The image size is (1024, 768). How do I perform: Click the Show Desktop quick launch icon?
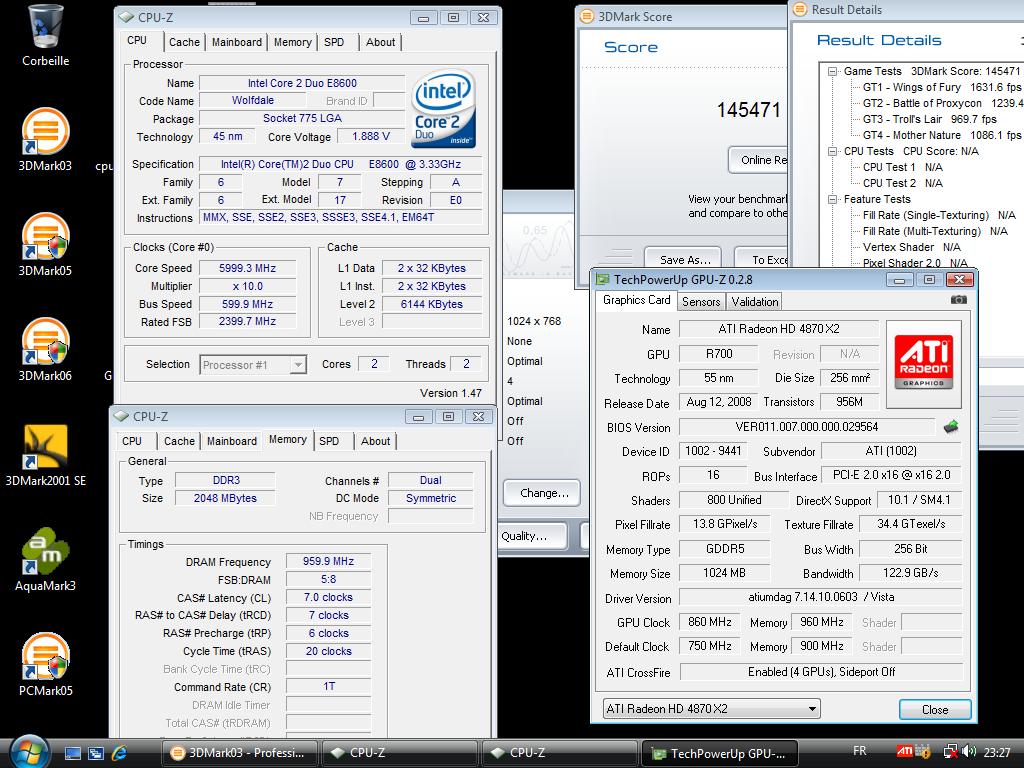coord(72,754)
